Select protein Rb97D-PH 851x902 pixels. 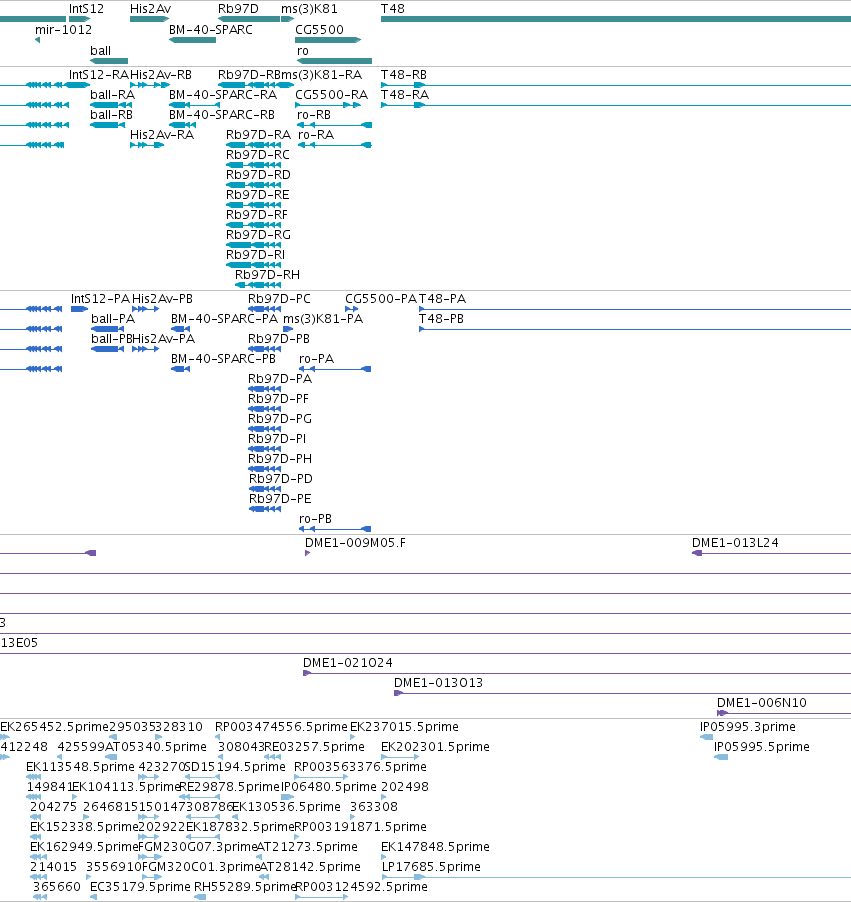click(x=280, y=459)
